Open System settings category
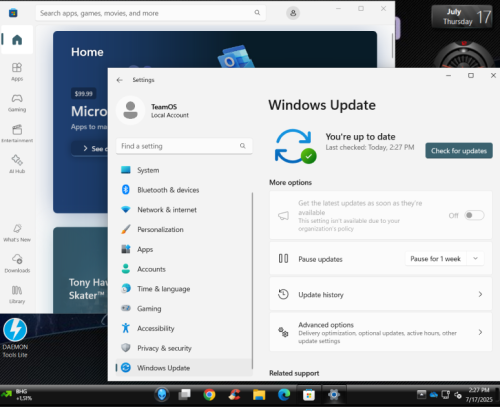This screenshot has width=500, height=407. [x=184, y=170]
